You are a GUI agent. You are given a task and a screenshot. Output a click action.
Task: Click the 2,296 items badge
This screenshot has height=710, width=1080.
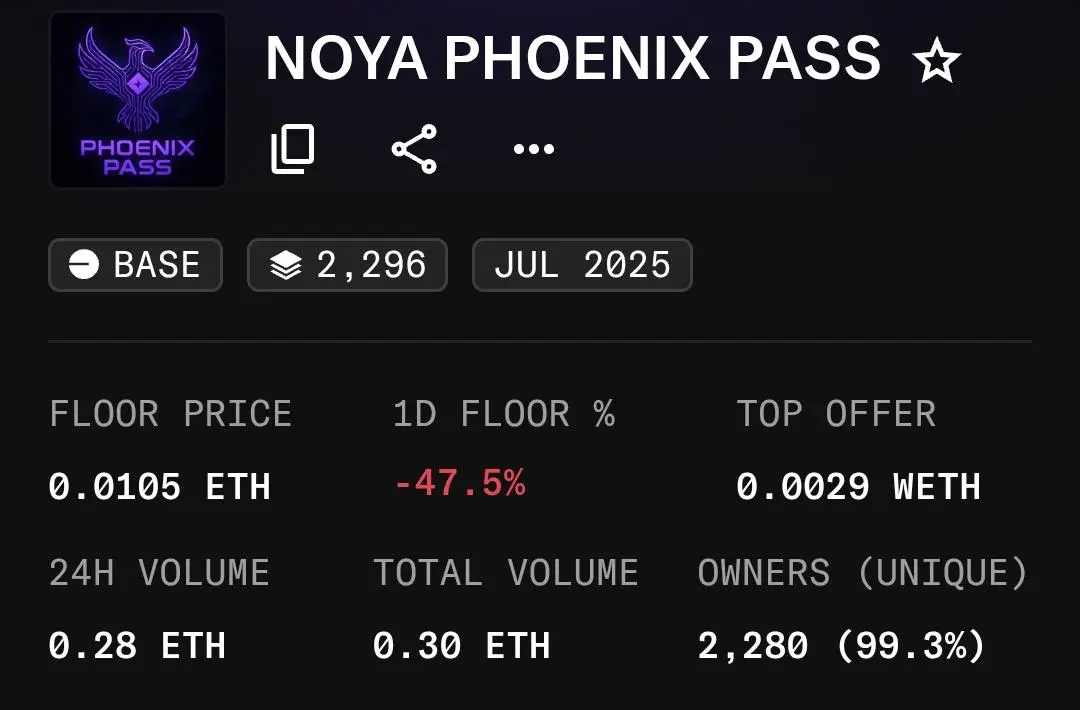tap(348, 265)
